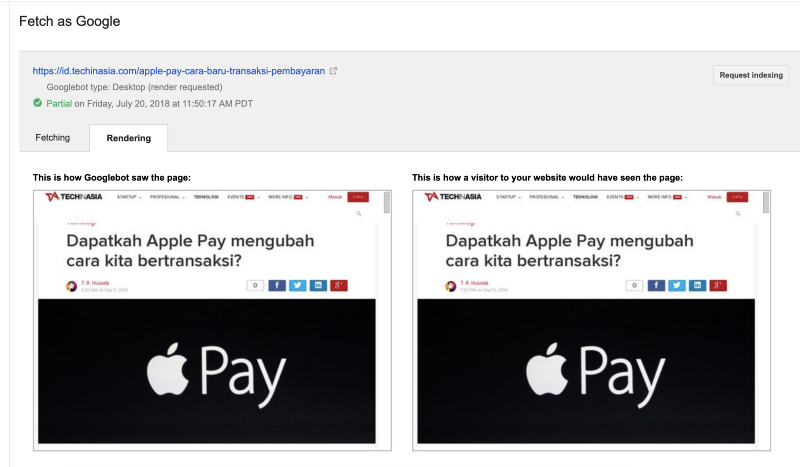Open the fetched techinasia article URL link
800x467 pixels.
(x=179, y=71)
